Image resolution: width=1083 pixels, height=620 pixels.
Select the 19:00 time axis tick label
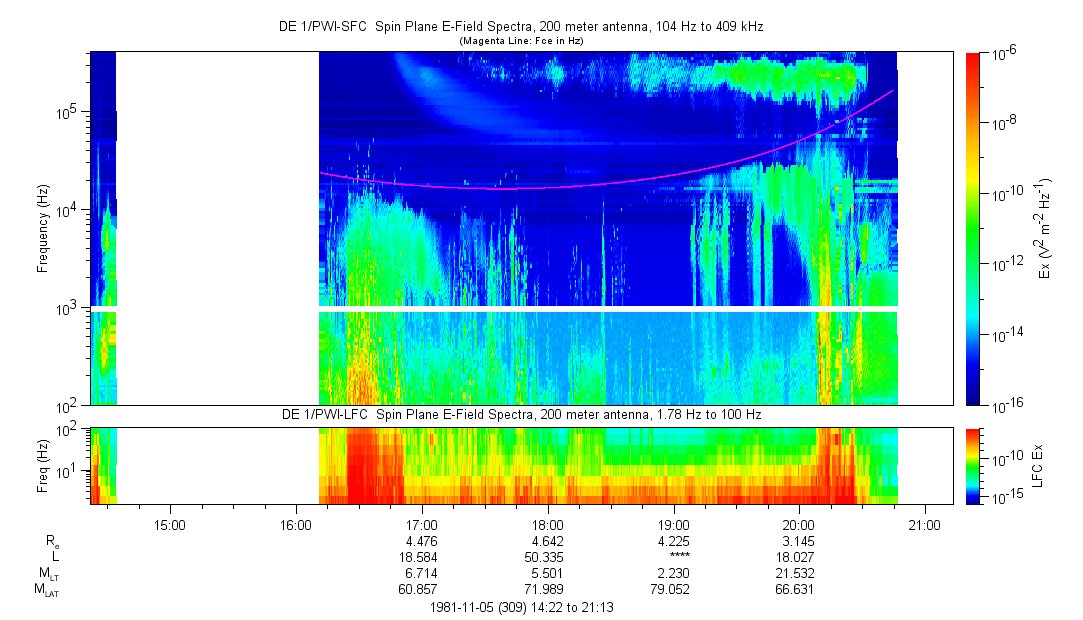(x=674, y=524)
